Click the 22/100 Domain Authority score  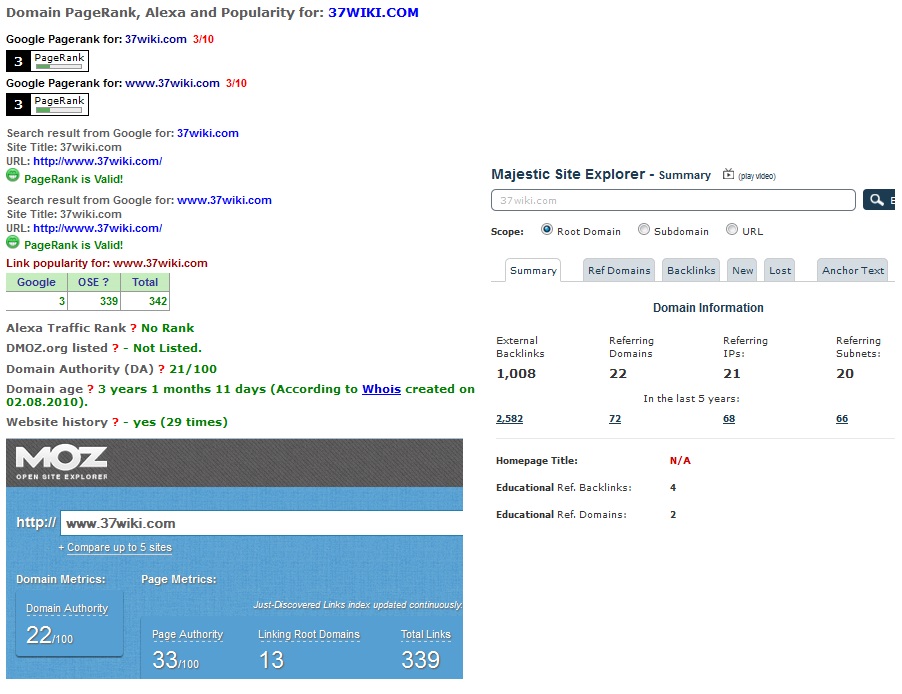pyautogui.click(x=49, y=636)
